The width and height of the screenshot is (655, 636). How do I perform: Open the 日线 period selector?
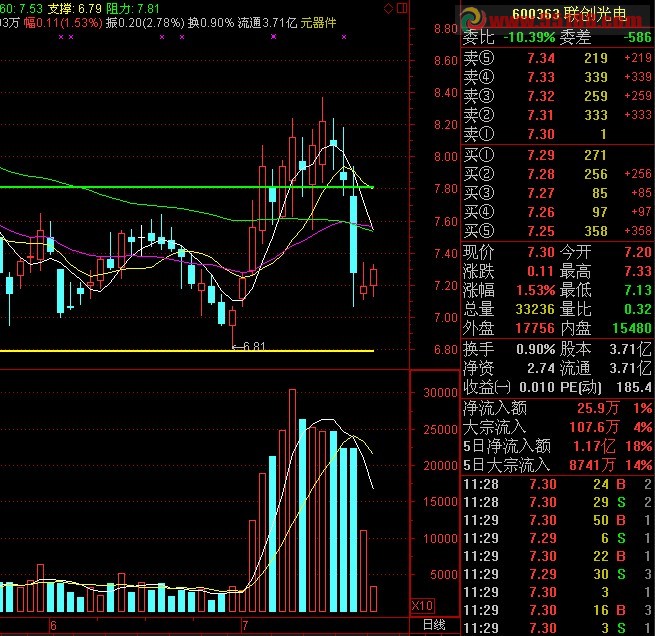pyautogui.click(x=434, y=625)
